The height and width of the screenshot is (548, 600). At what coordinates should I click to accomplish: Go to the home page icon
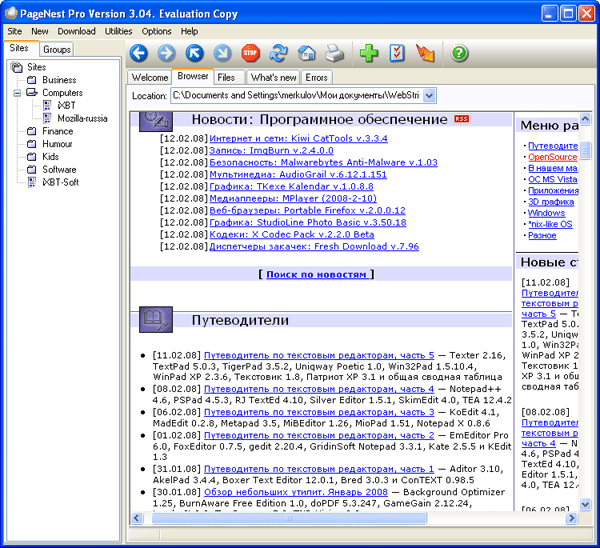pyautogui.click(x=307, y=53)
